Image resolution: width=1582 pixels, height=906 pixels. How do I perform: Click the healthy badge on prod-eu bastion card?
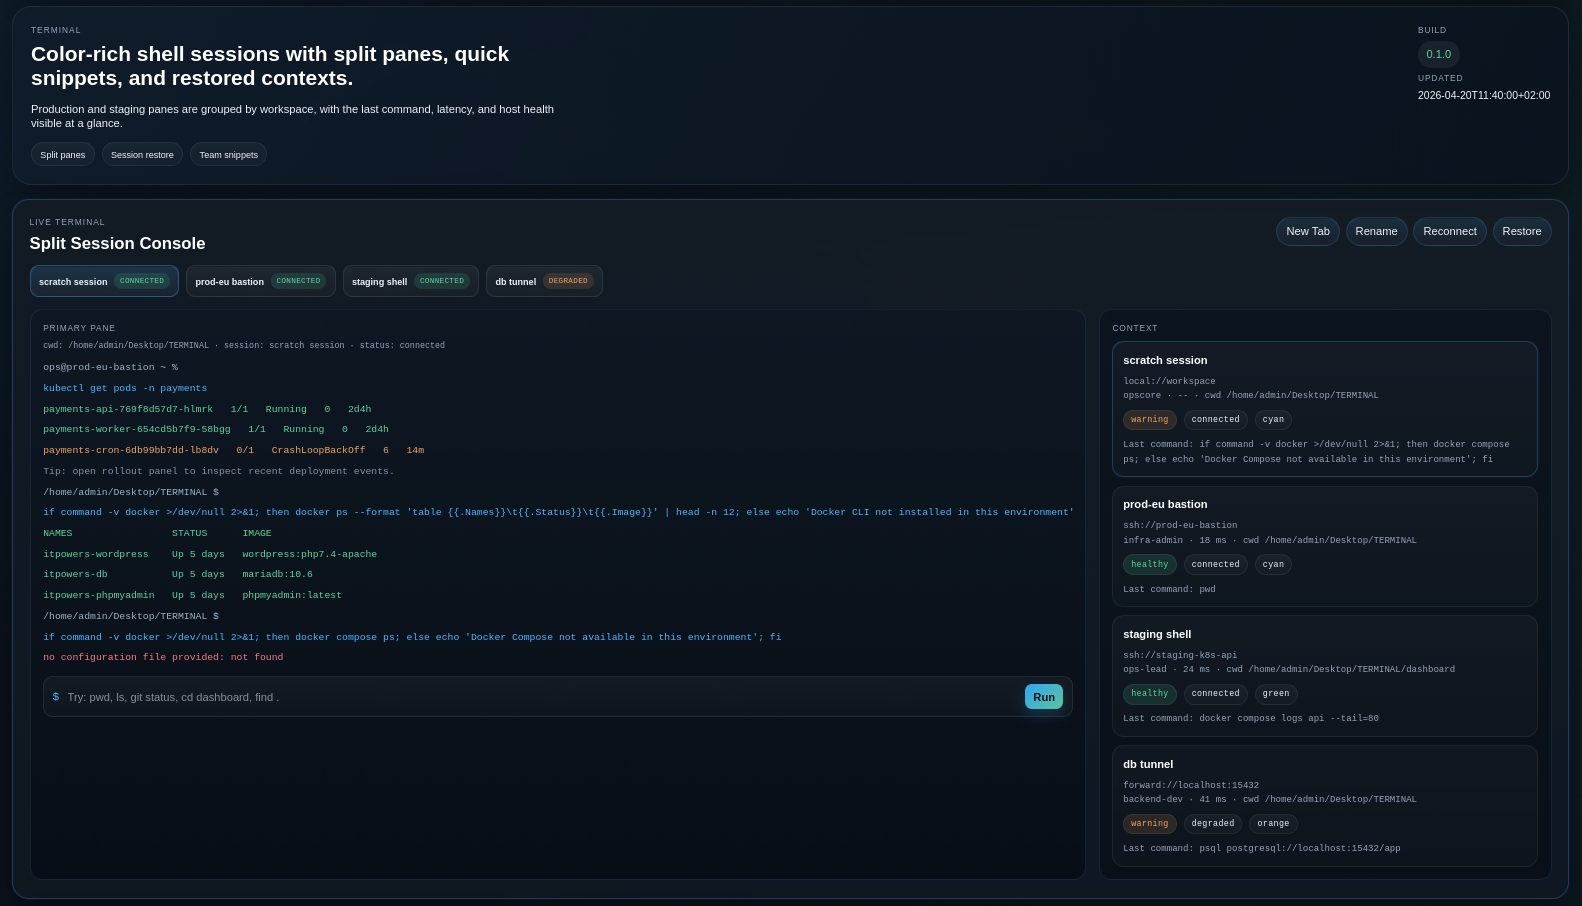pos(1149,565)
